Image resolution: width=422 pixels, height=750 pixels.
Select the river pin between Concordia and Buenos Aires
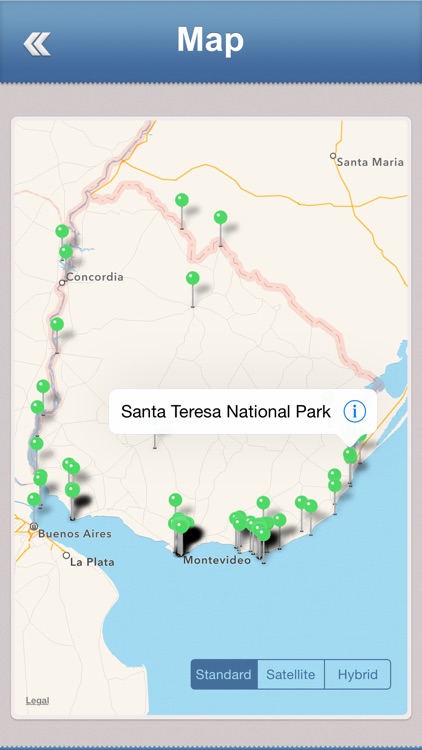coord(57,324)
